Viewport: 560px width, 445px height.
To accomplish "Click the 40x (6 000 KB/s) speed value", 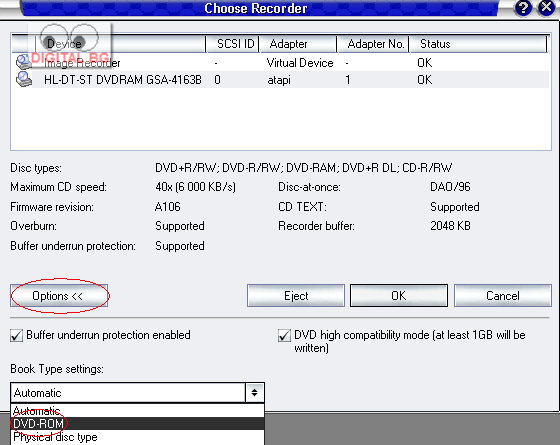I will point(195,187).
